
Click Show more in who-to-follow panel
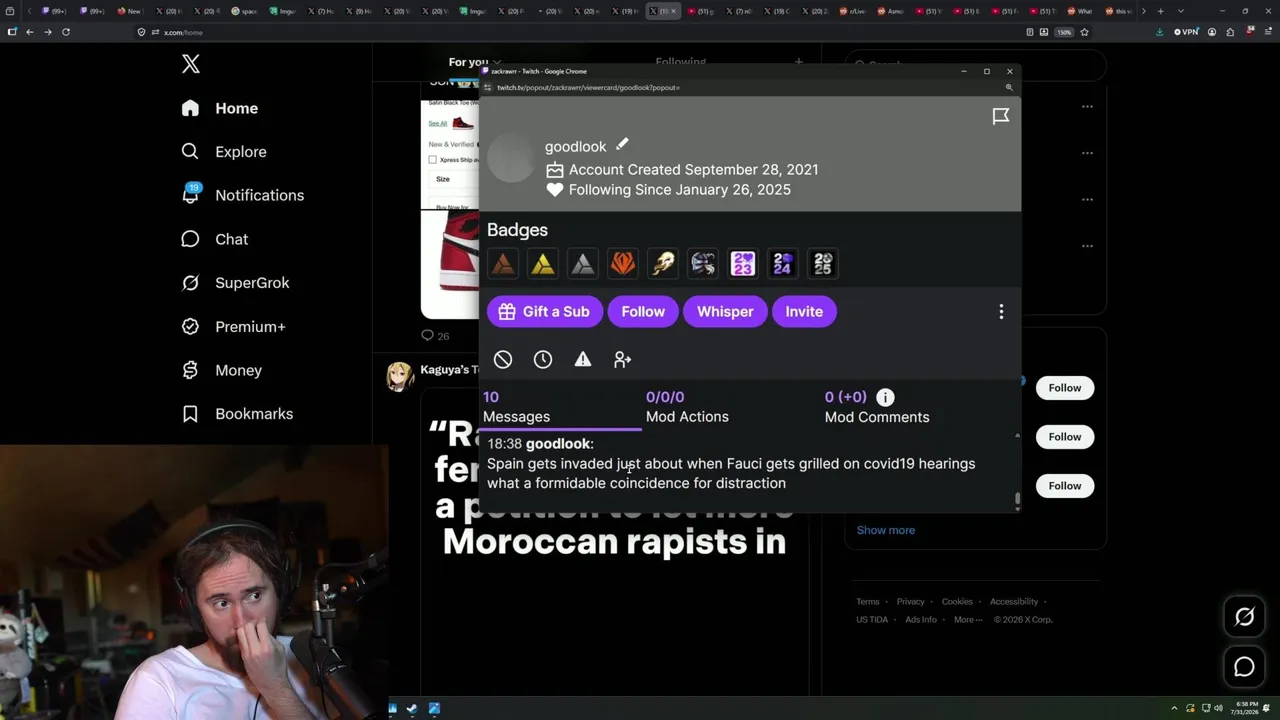coord(886,530)
